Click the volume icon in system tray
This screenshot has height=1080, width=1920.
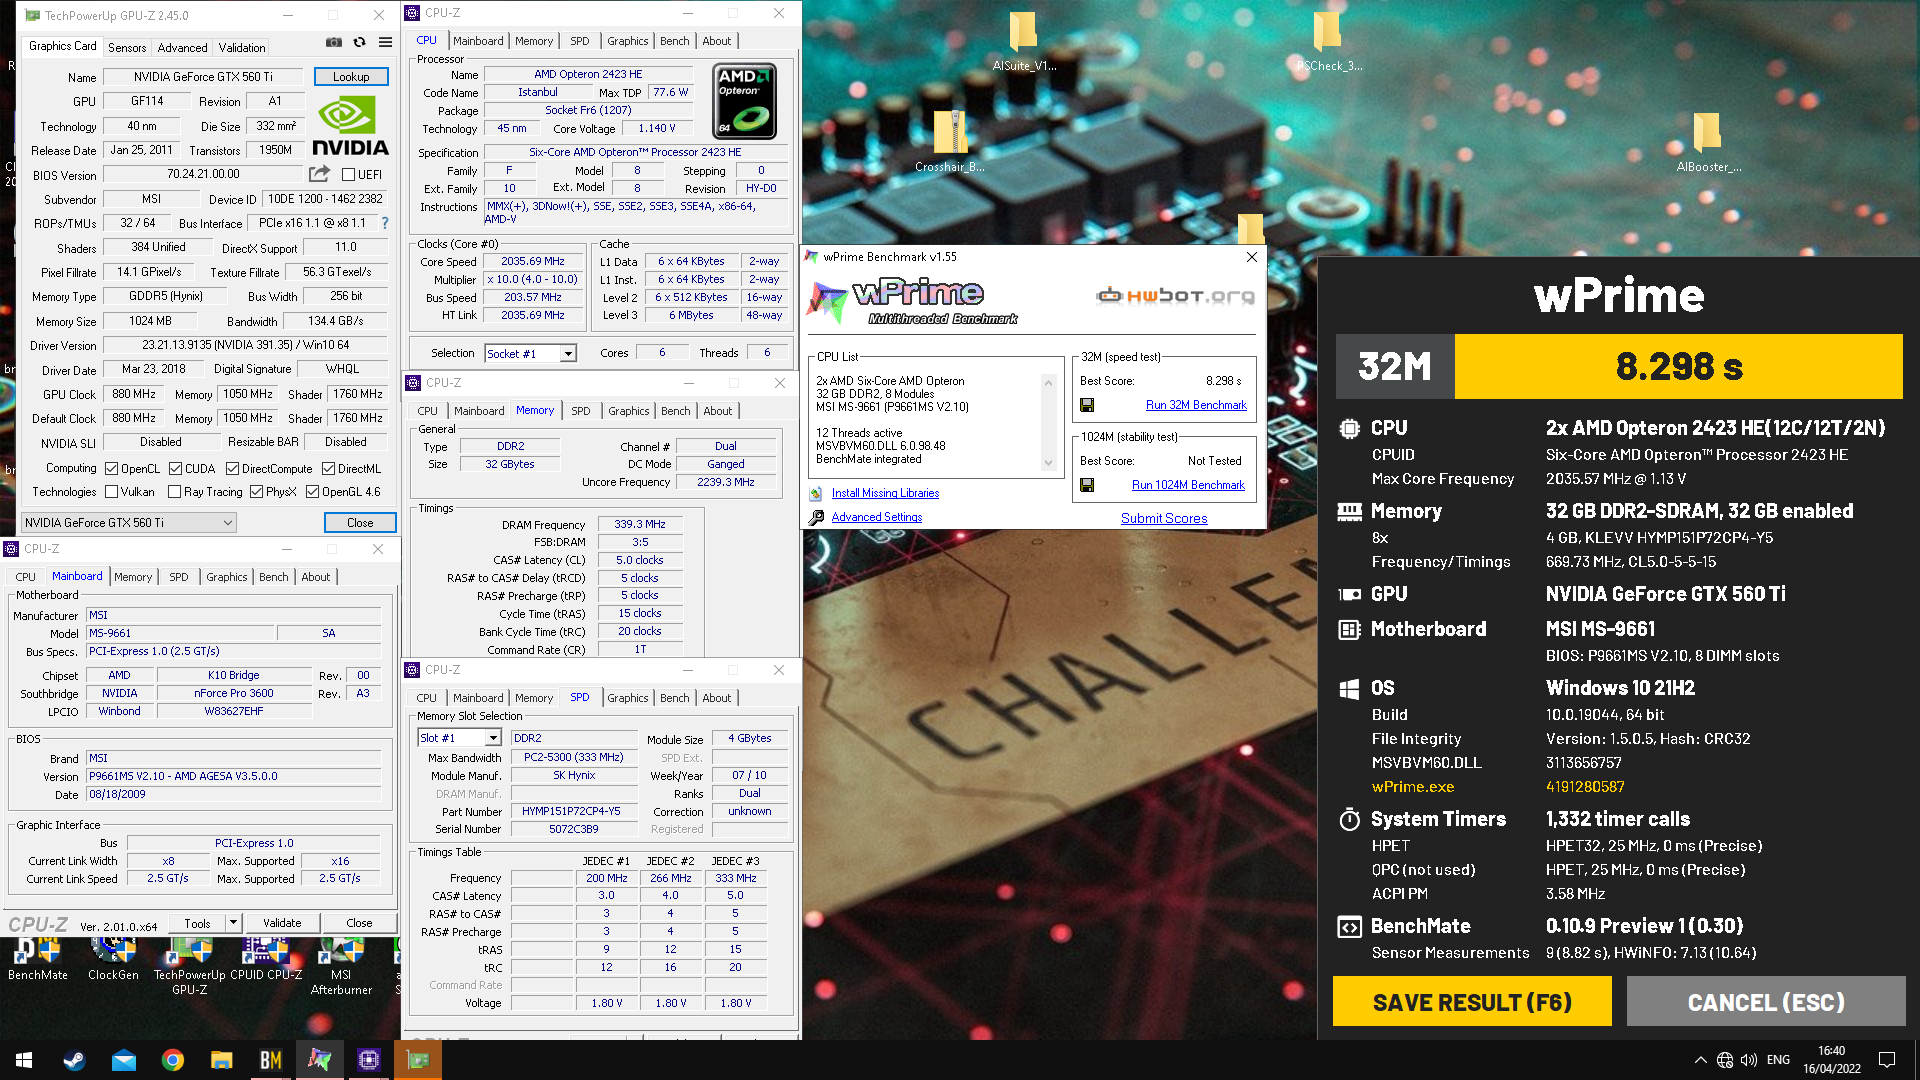pyautogui.click(x=1749, y=1060)
